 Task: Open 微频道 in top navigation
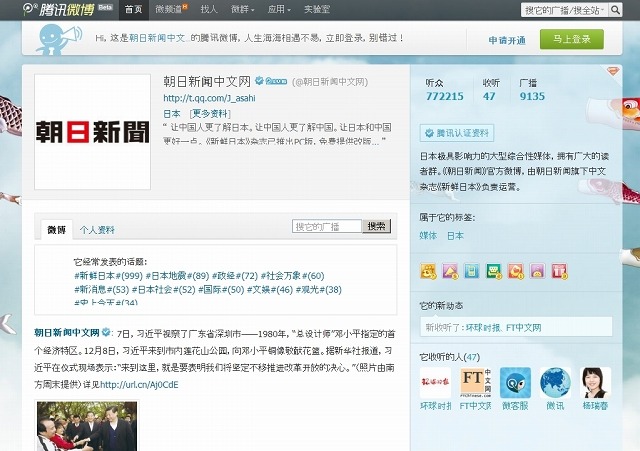[171, 9]
